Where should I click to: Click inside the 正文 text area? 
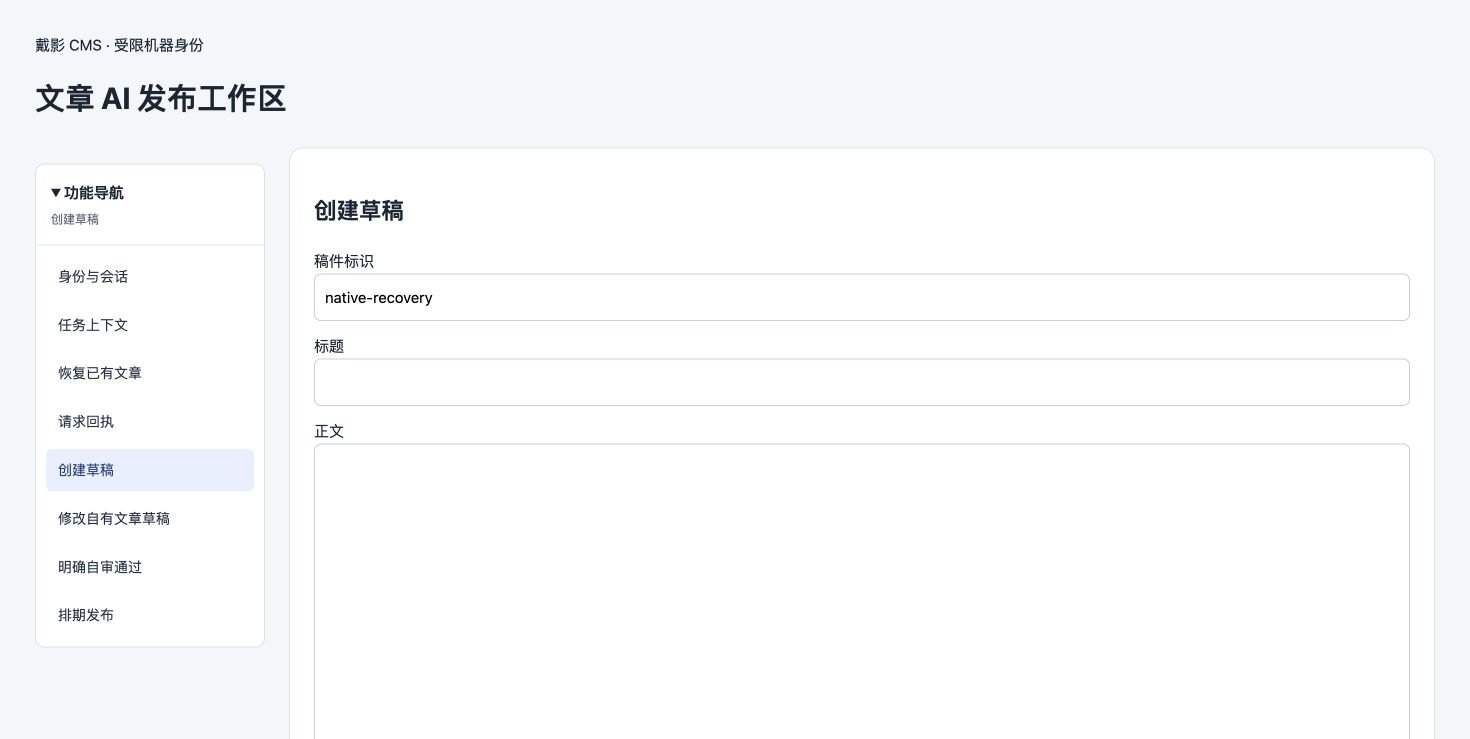click(862, 591)
